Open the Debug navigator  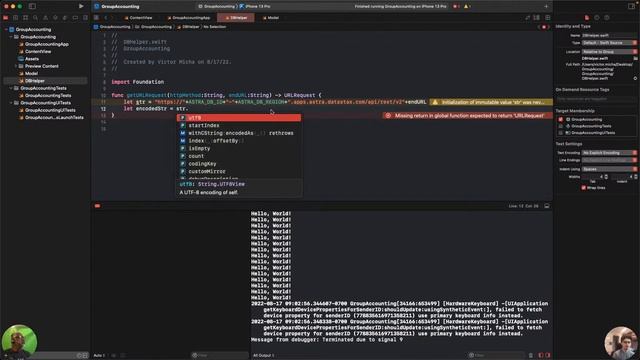[x=65, y=18]
